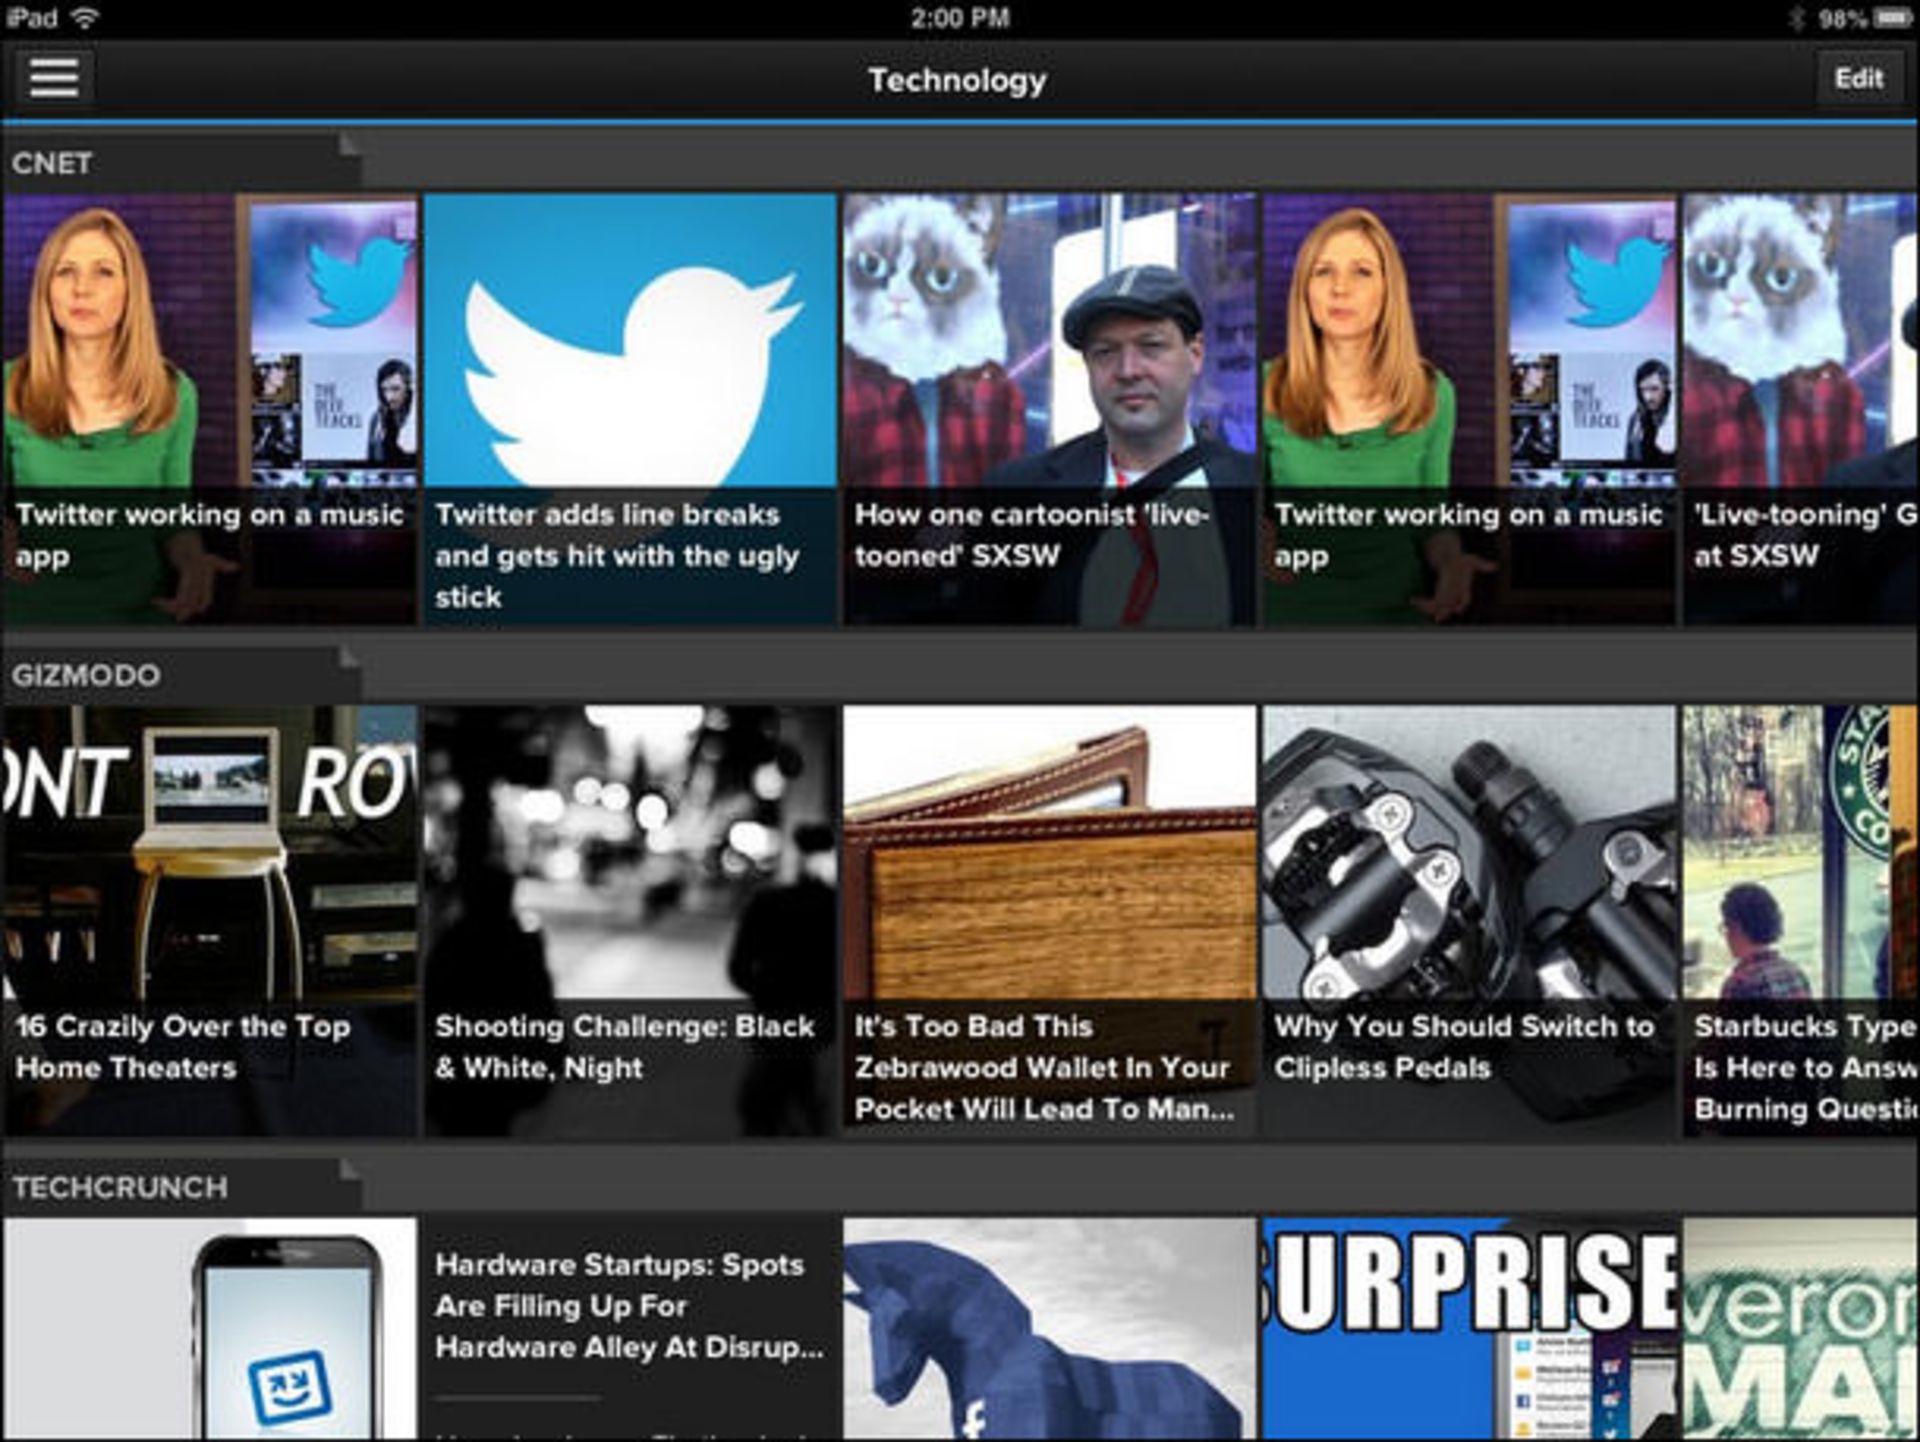This screenshot has height=1442, width=1920.
Task: Open Why You Should Switch to Clipless Pedals
Action: pyautogui.click(x=1468, y=920)
